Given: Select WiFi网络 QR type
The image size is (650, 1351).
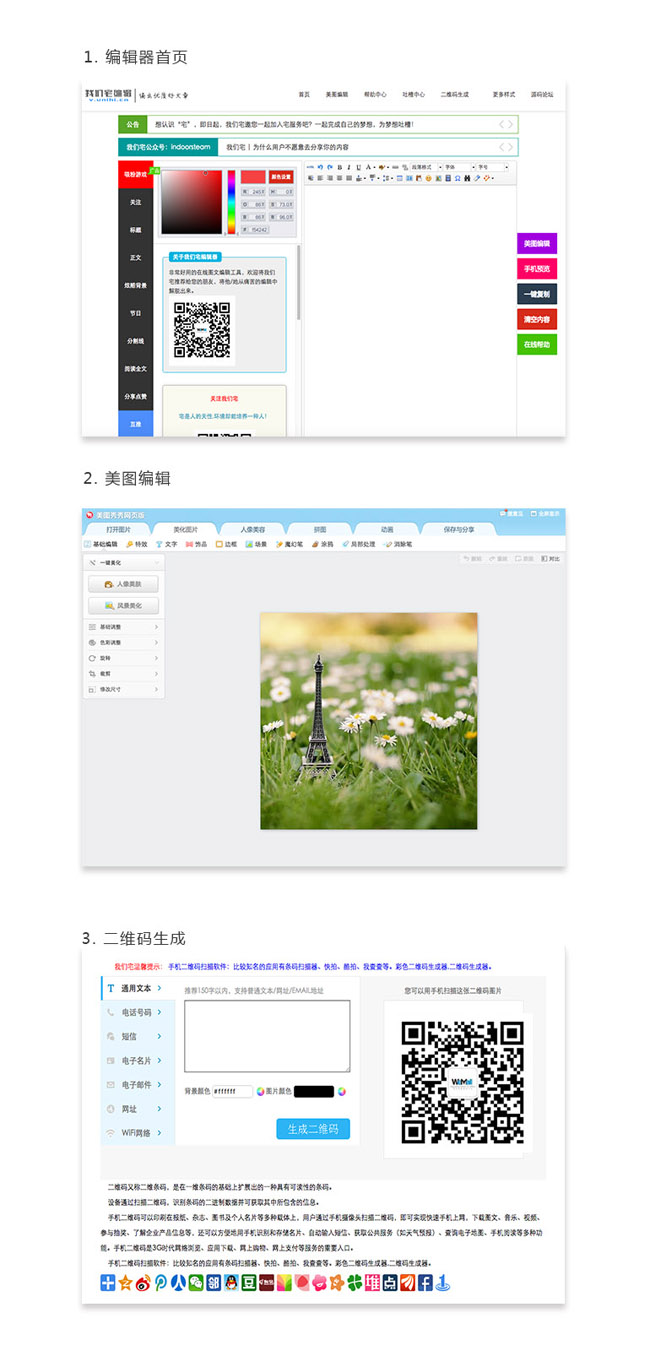Looking at the screenshot, I should pos(137,1133).
